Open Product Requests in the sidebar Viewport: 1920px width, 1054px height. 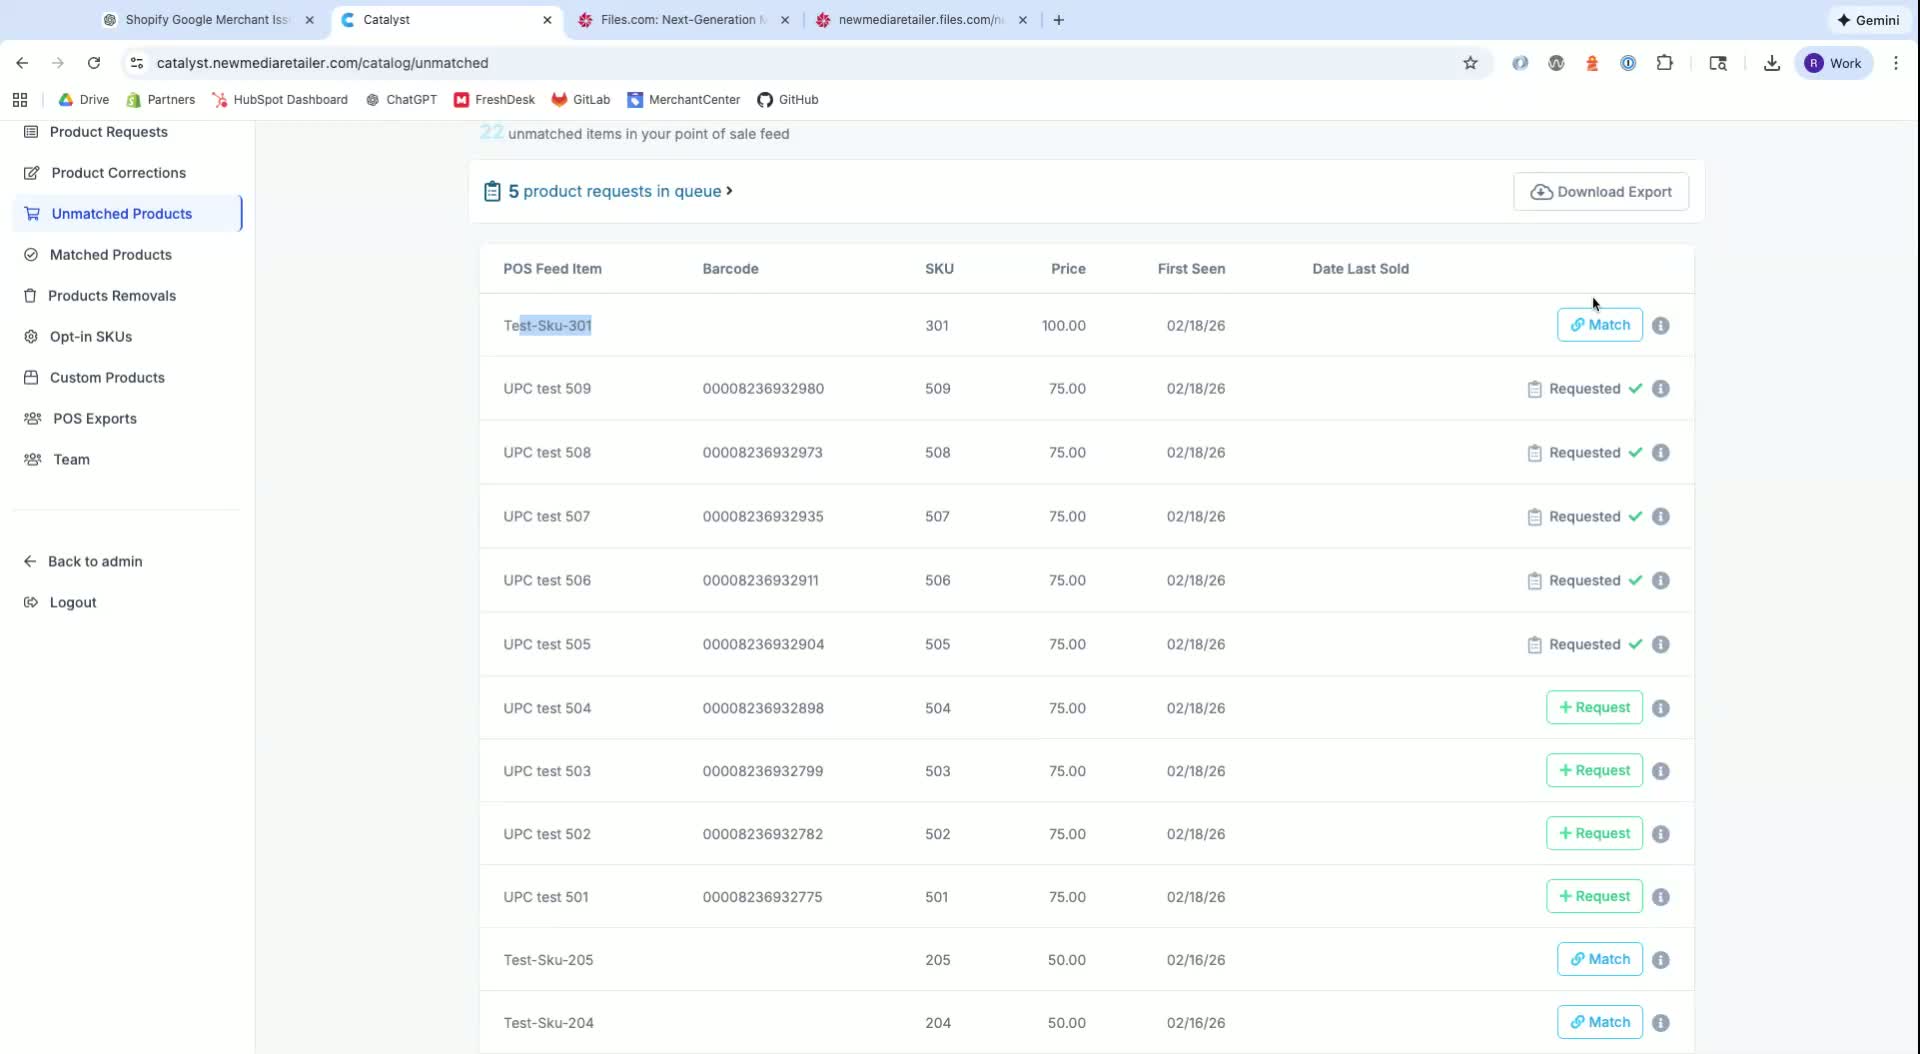pos(108,132)
